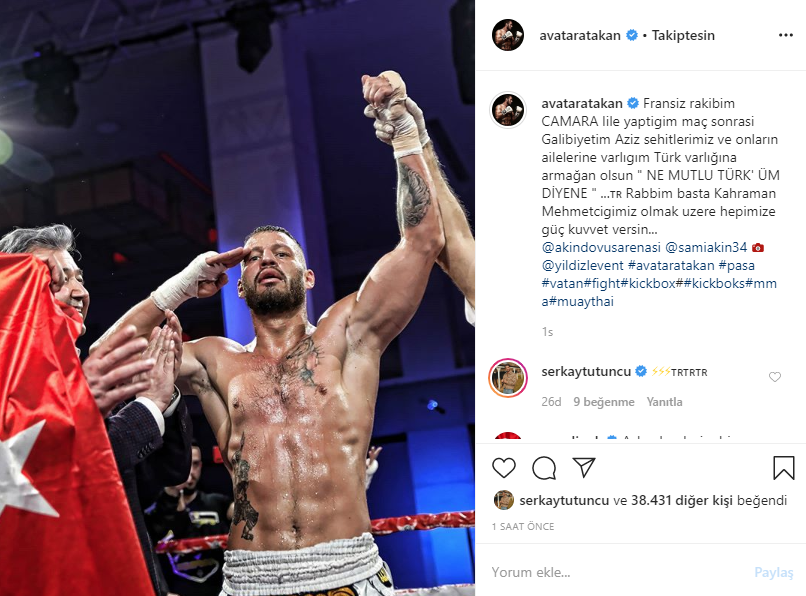Open avataratakan profile picture in header
The image size is (806, 596).
click(508, 35)
